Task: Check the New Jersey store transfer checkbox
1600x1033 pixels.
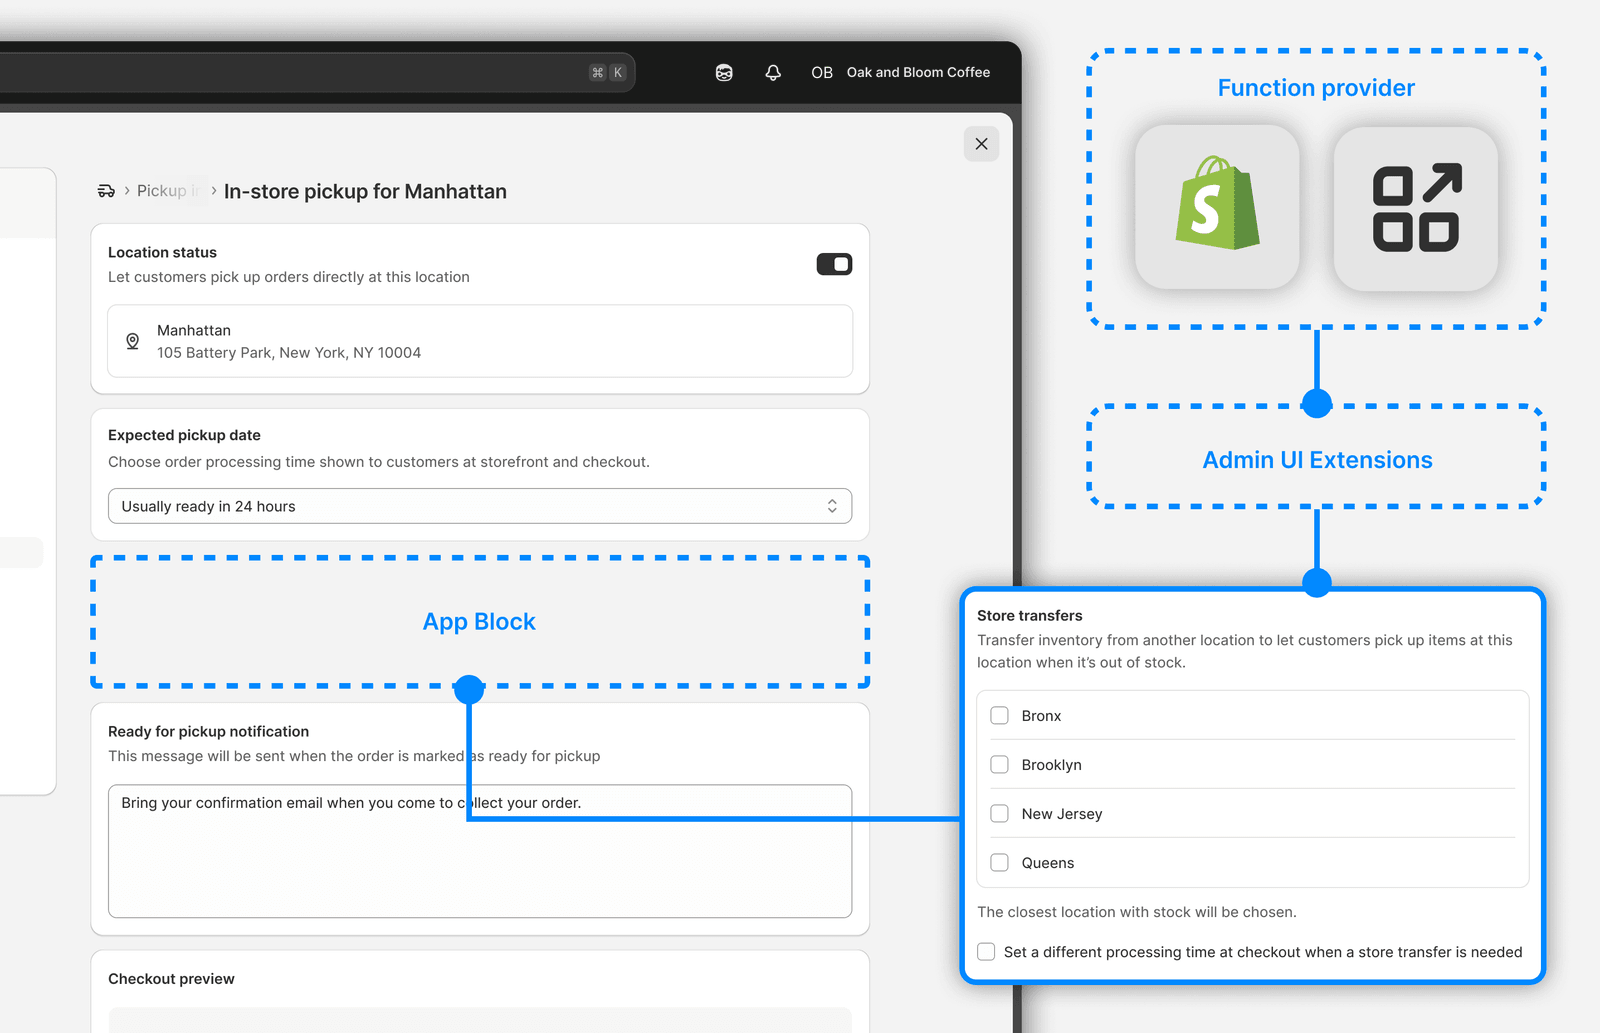Action: tap(999, 814)
